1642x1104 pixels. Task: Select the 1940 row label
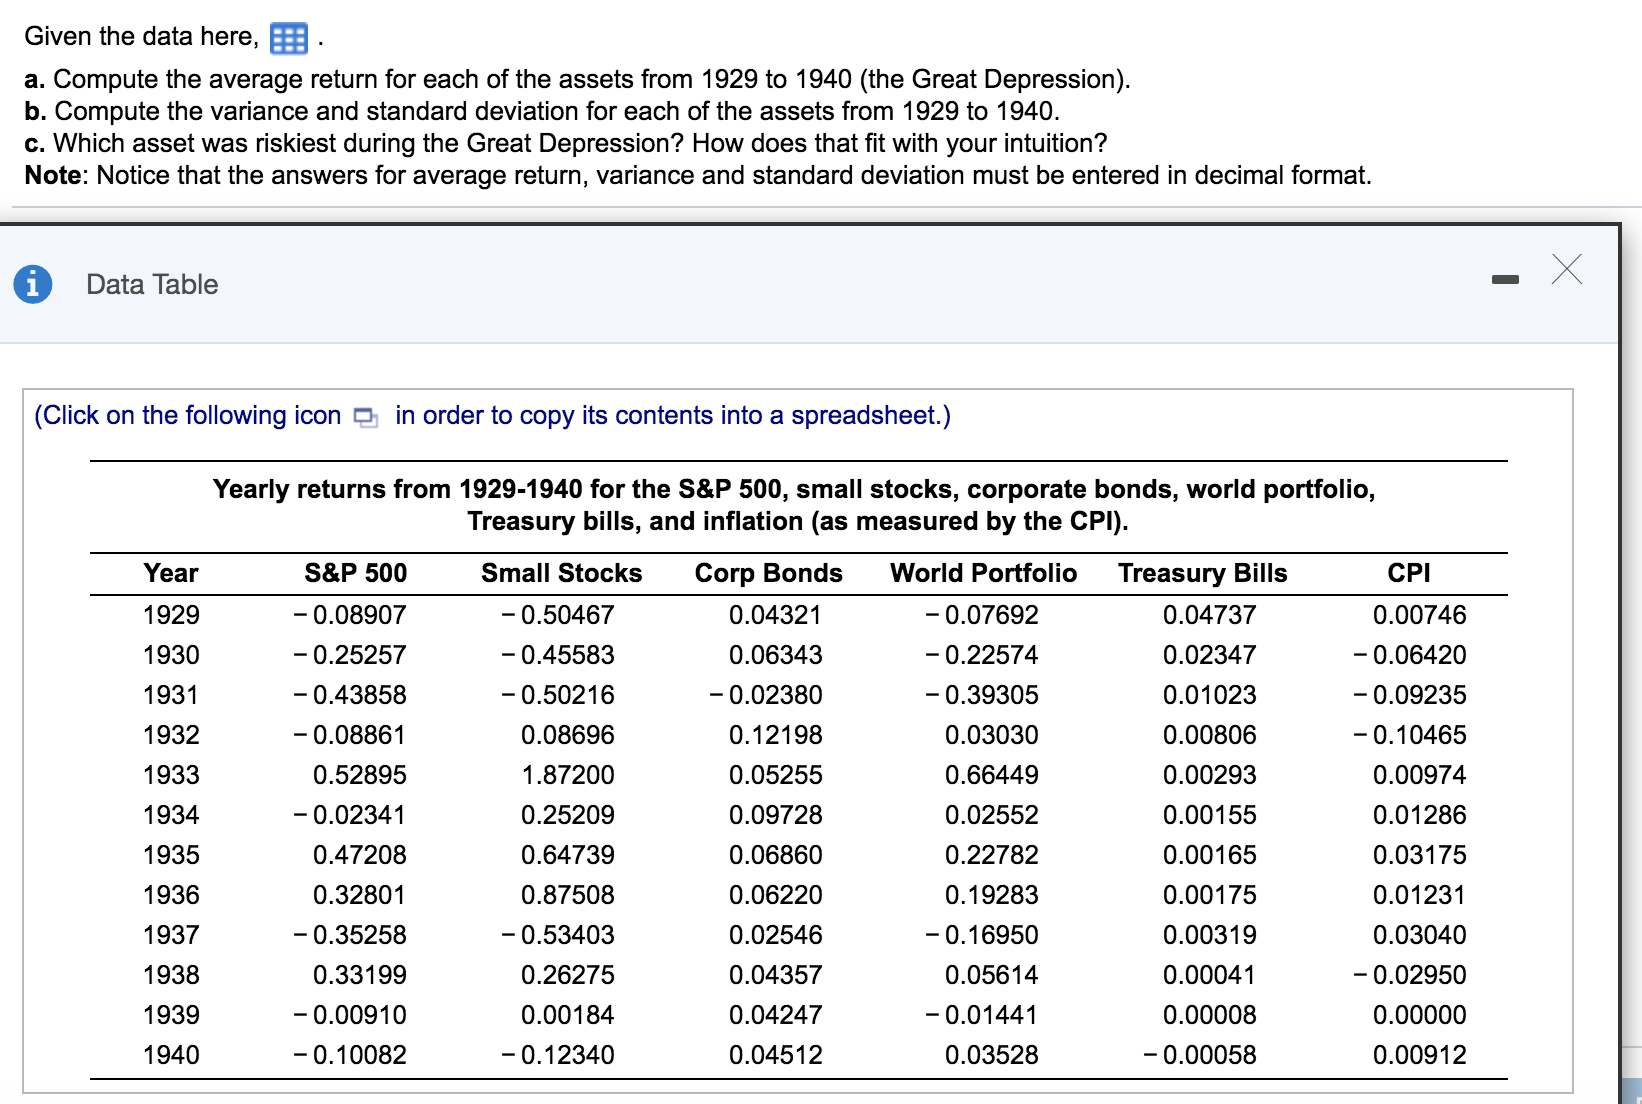coord(171,1055)
